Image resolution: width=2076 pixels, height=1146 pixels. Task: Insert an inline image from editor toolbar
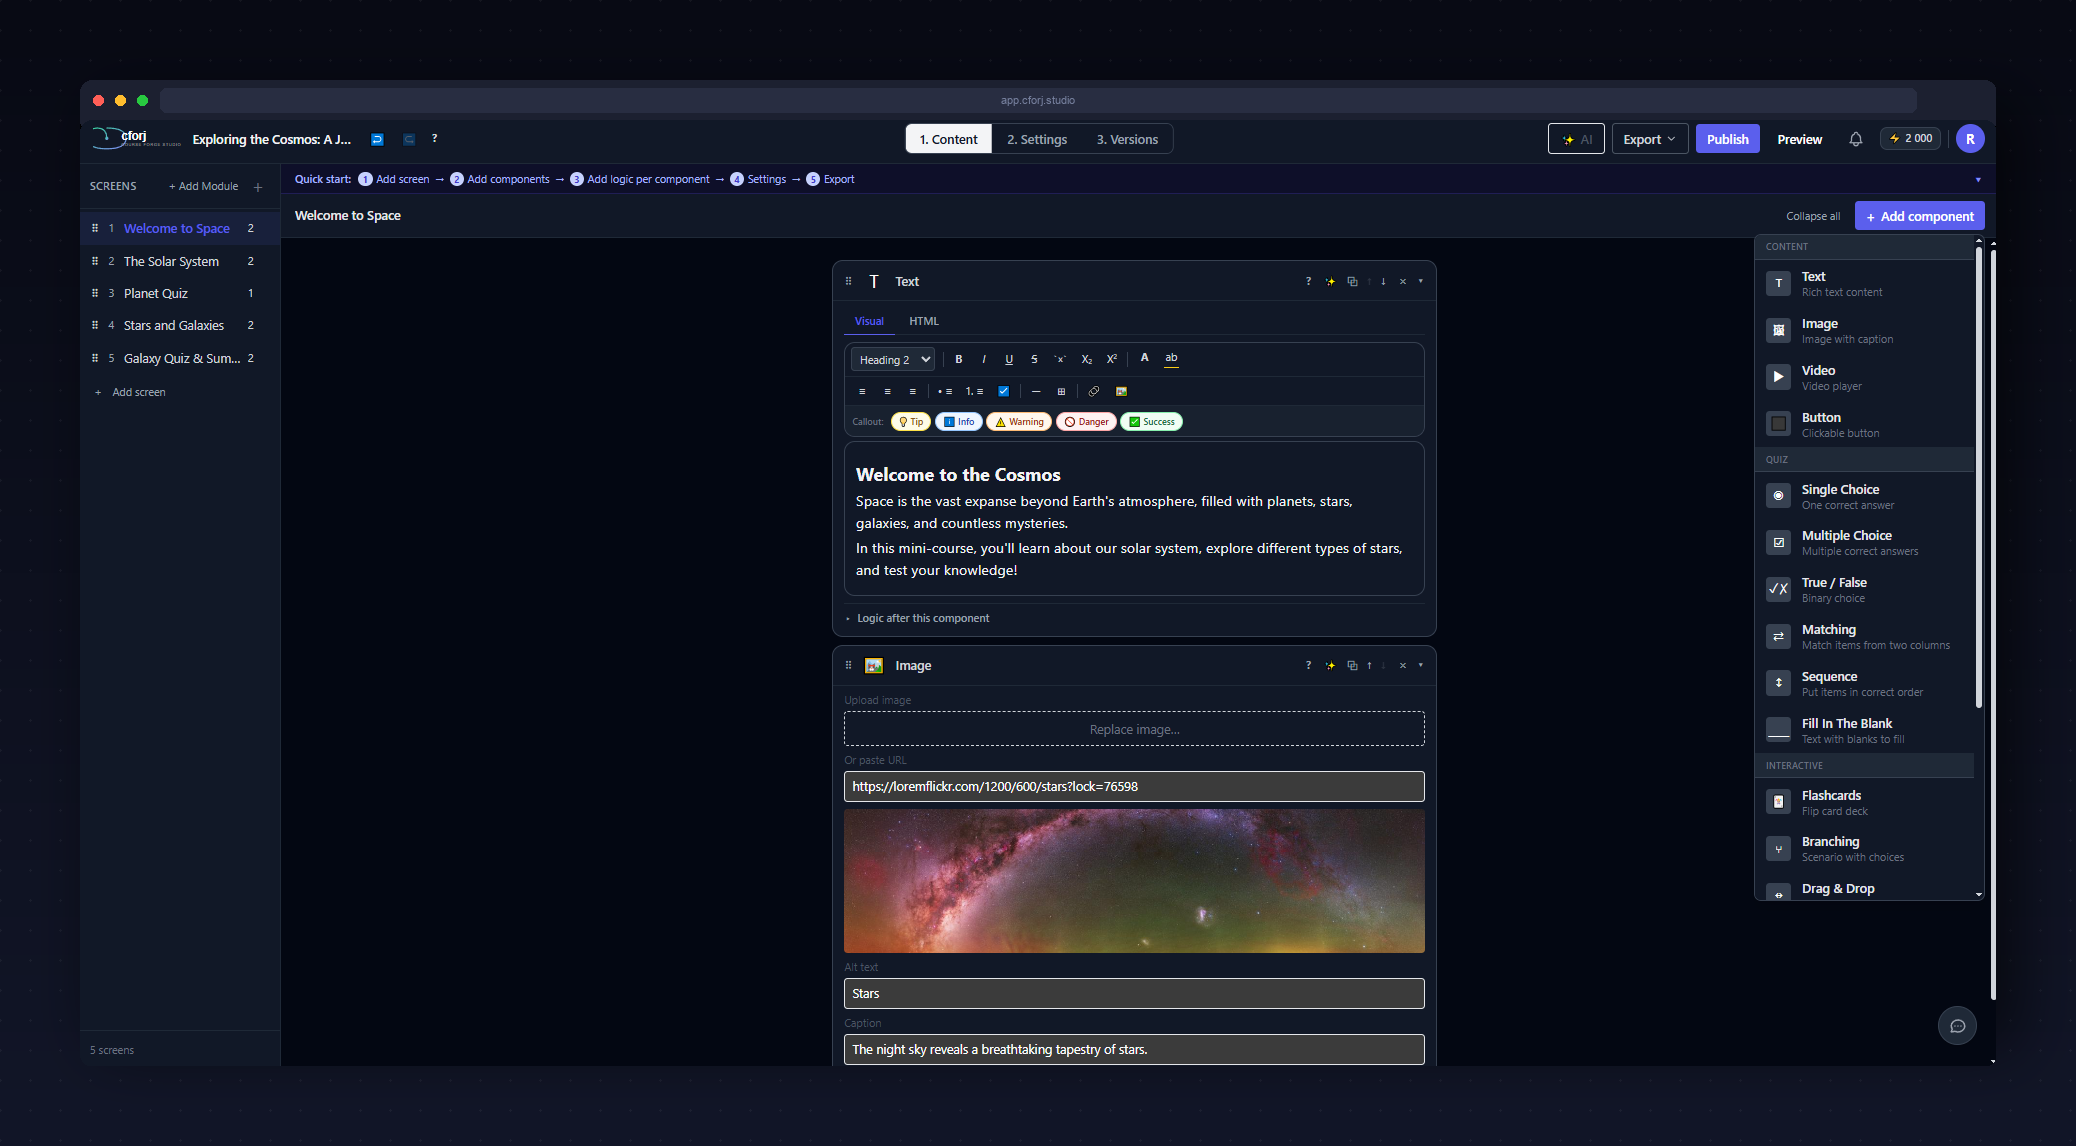coord(1121,391)
